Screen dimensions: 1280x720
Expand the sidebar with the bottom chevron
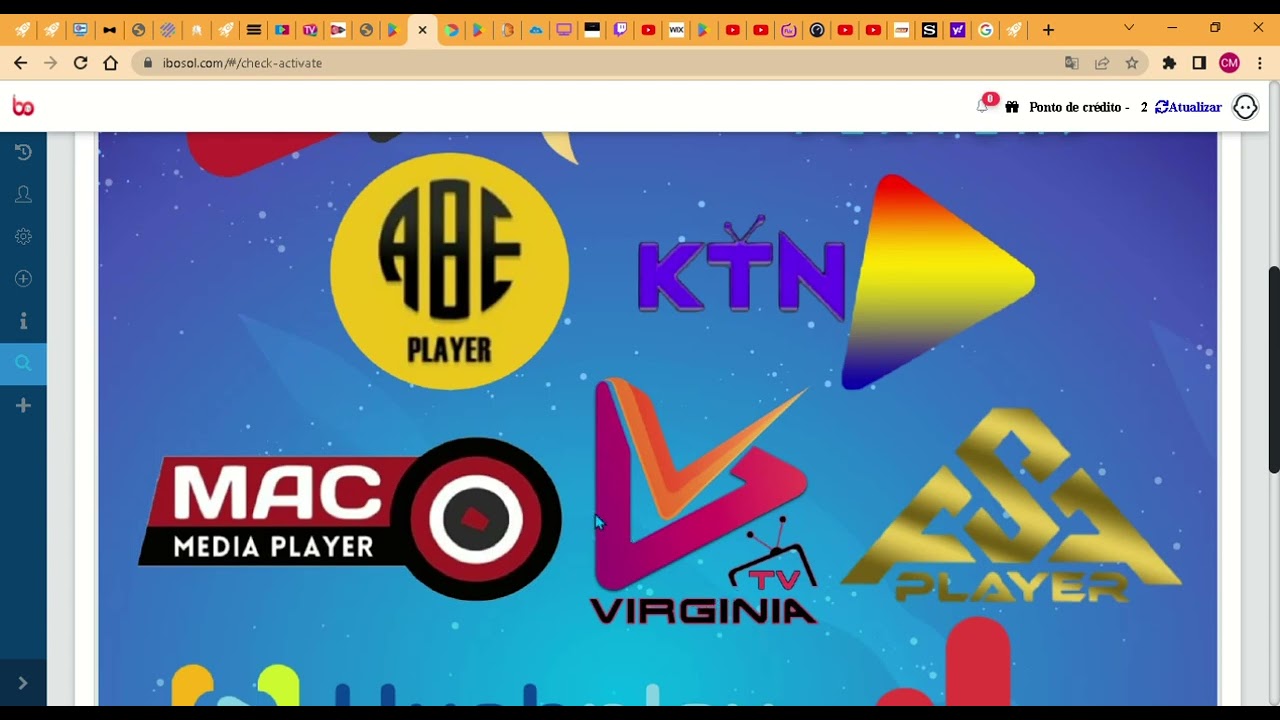23,683
